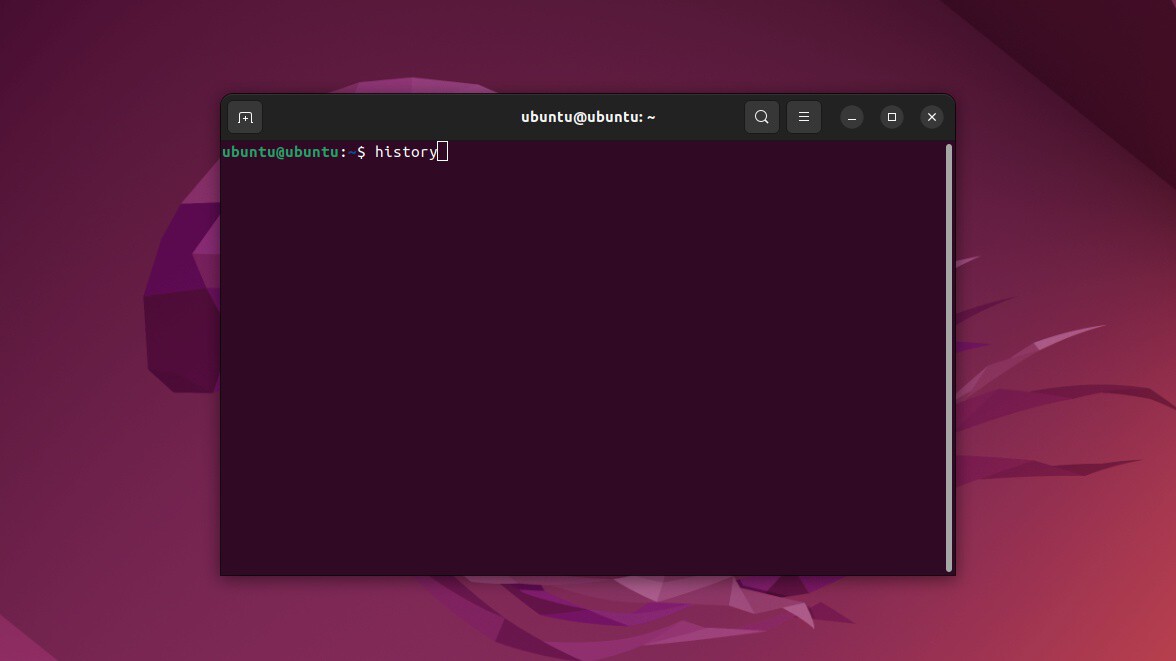Minimize the terminal window
This screenshot has width=1176, height=661.
(x=851, y=117)
